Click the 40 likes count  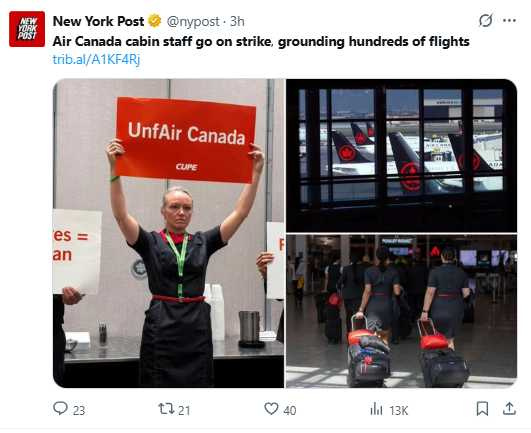290,411
